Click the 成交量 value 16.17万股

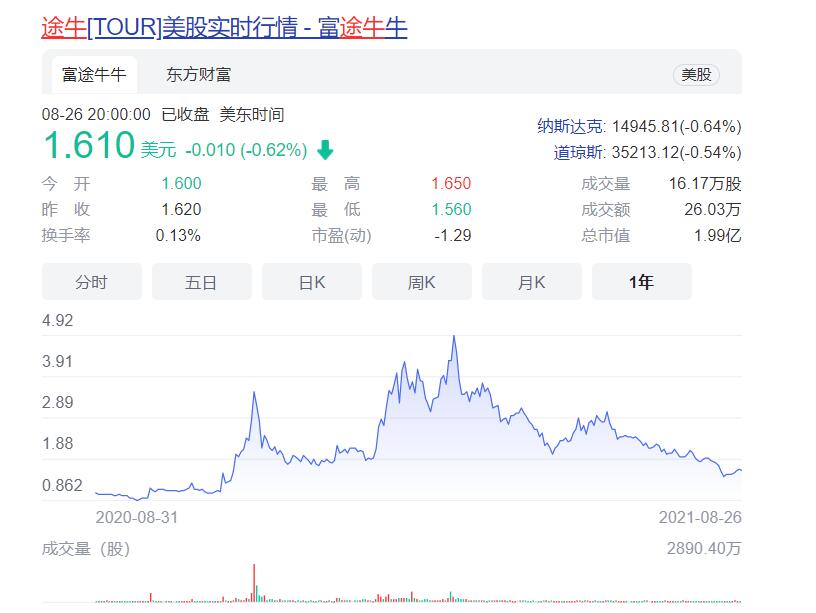(x=705, y=183)
